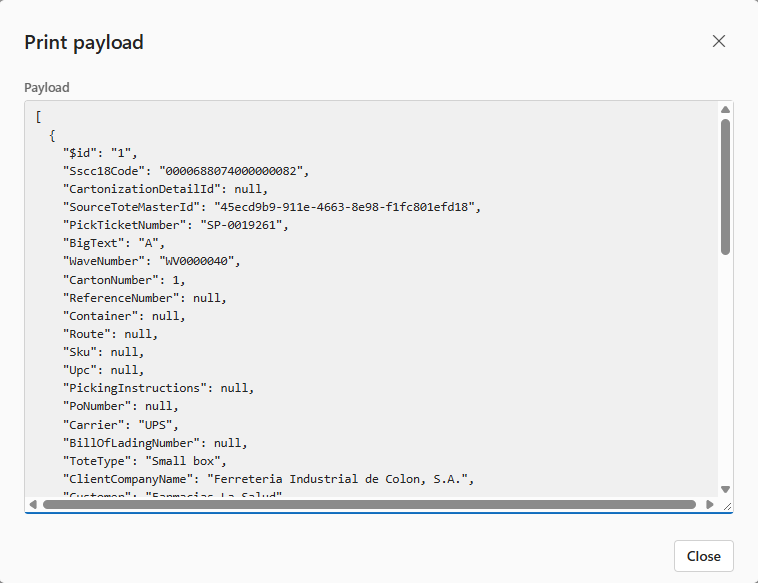Click the Route null line

[110, 334]
